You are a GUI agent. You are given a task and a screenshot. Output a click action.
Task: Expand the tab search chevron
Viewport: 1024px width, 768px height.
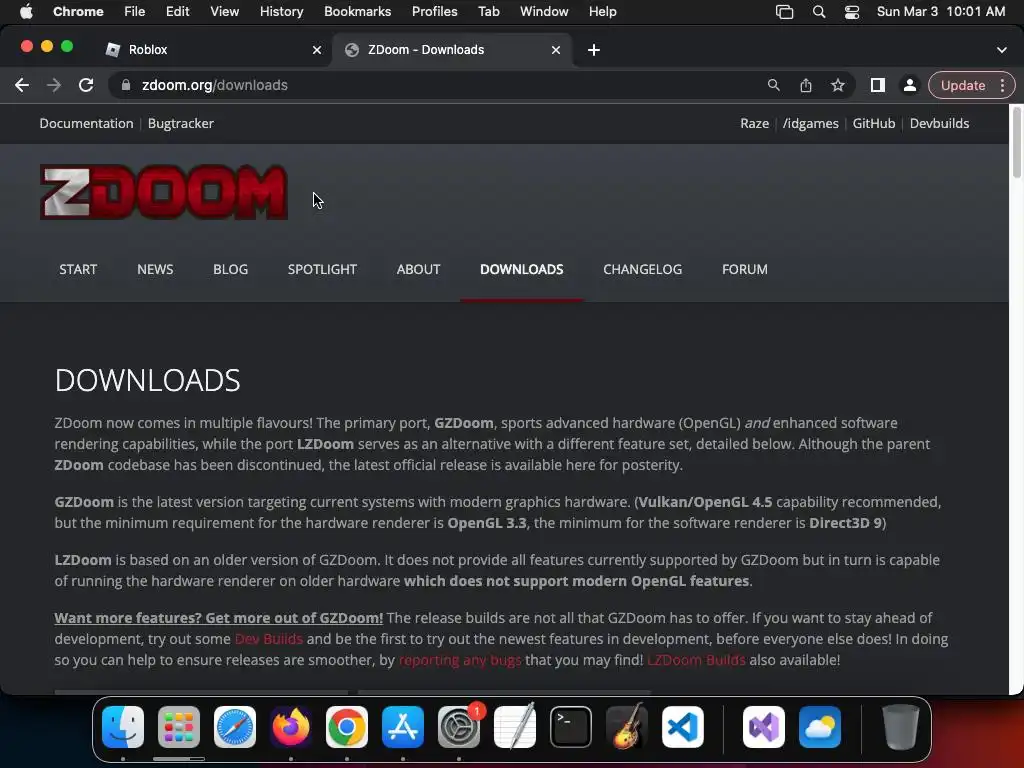pos(1001,50)
